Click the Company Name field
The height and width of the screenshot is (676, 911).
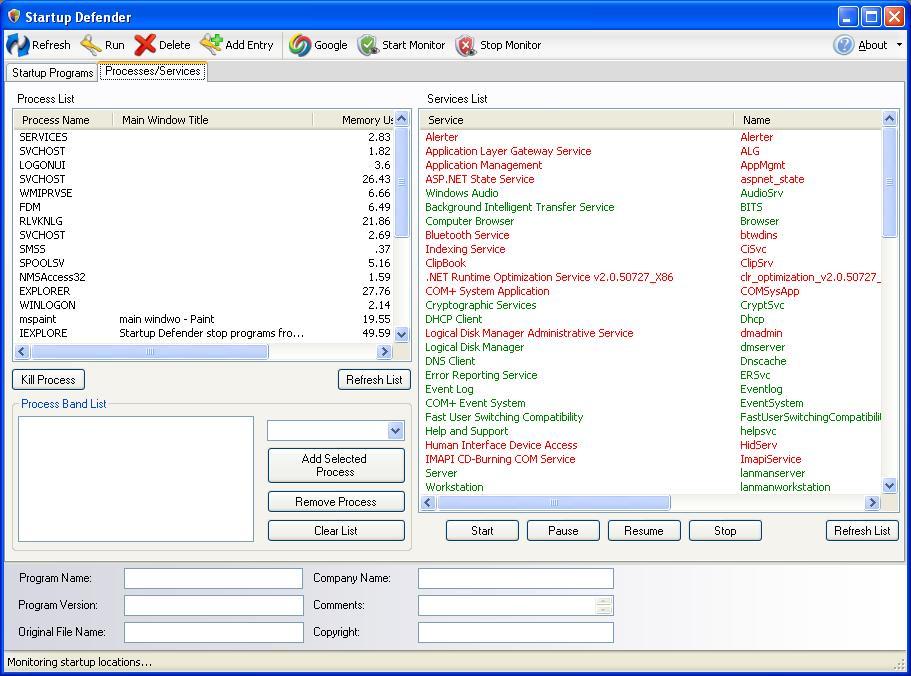[516, 578]
